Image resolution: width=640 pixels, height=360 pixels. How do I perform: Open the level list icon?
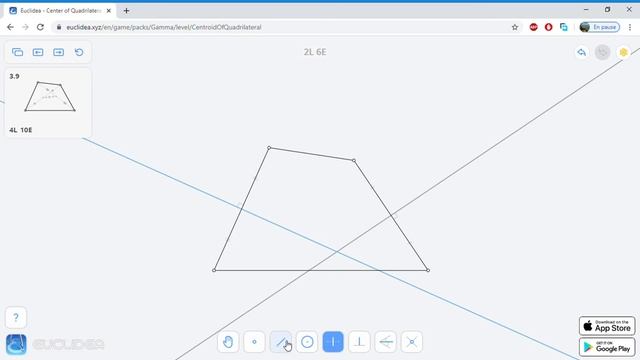coord(18,52)
